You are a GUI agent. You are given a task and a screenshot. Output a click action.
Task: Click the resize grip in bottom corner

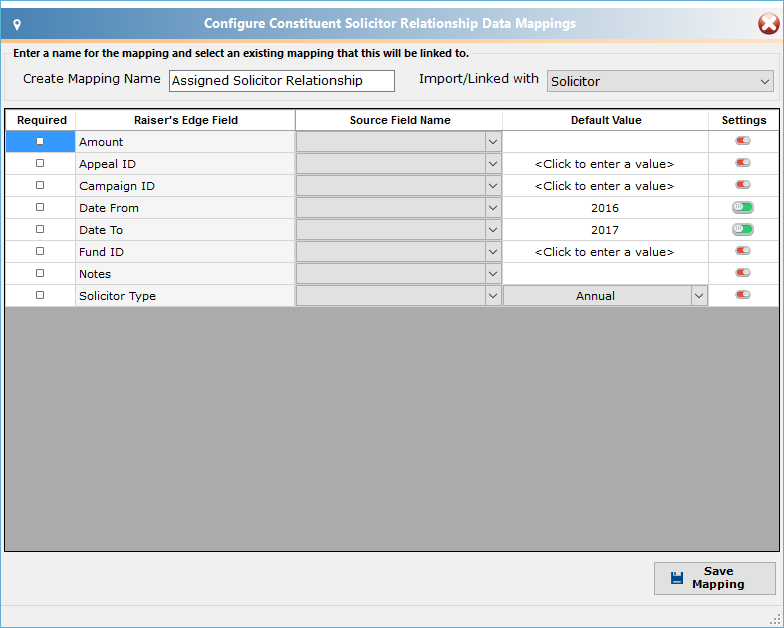tap(775, 620)
